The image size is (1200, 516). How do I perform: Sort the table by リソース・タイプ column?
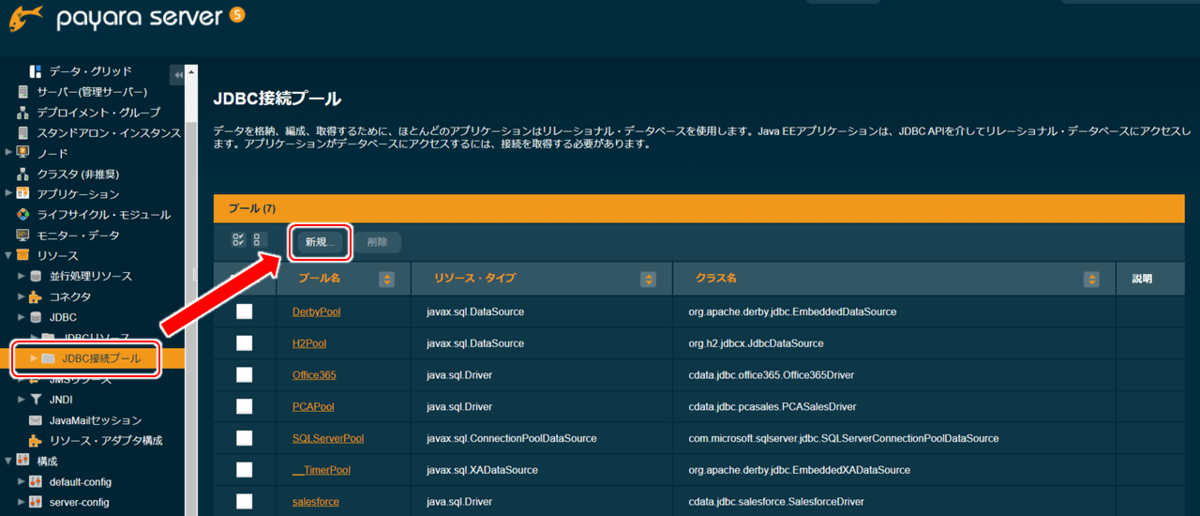tap(648, 279)
